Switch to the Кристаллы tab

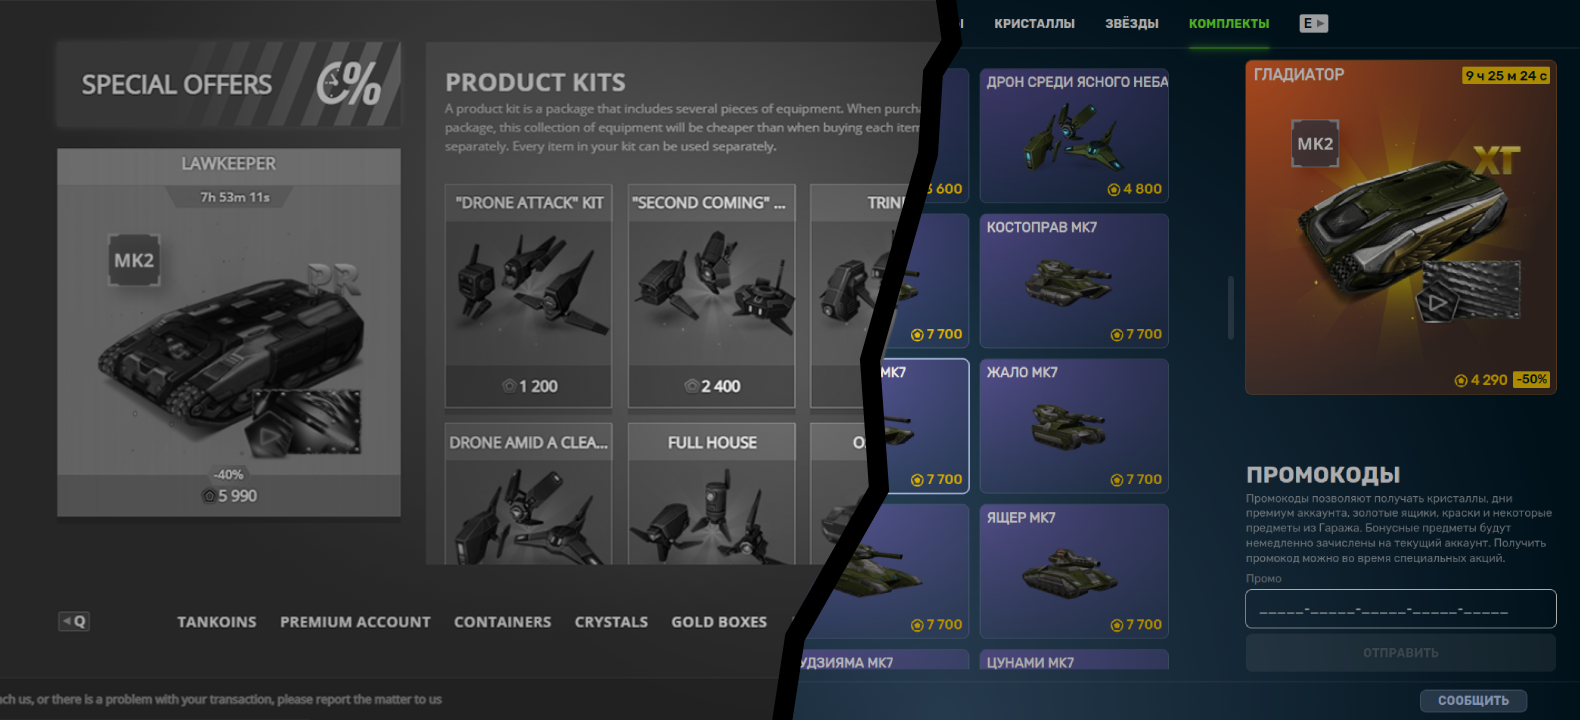[1034, 23]
